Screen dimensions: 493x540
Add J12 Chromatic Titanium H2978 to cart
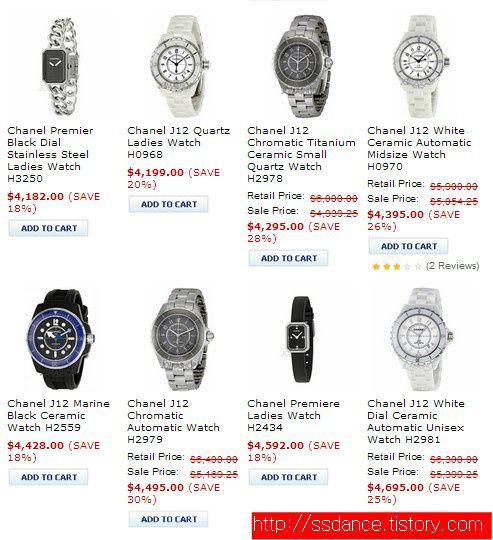289,258
